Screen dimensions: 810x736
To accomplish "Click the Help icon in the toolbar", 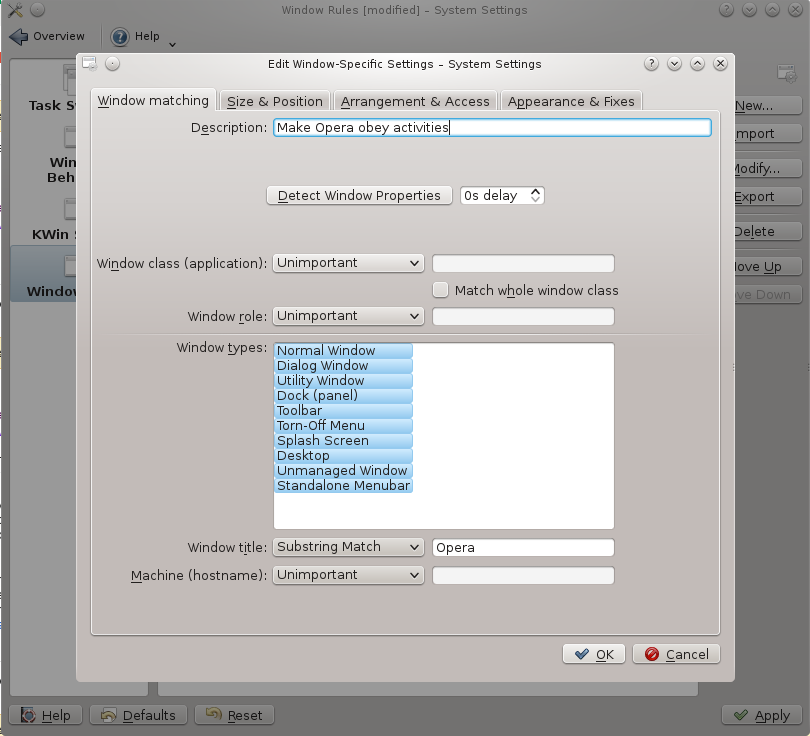I will 120,36.
